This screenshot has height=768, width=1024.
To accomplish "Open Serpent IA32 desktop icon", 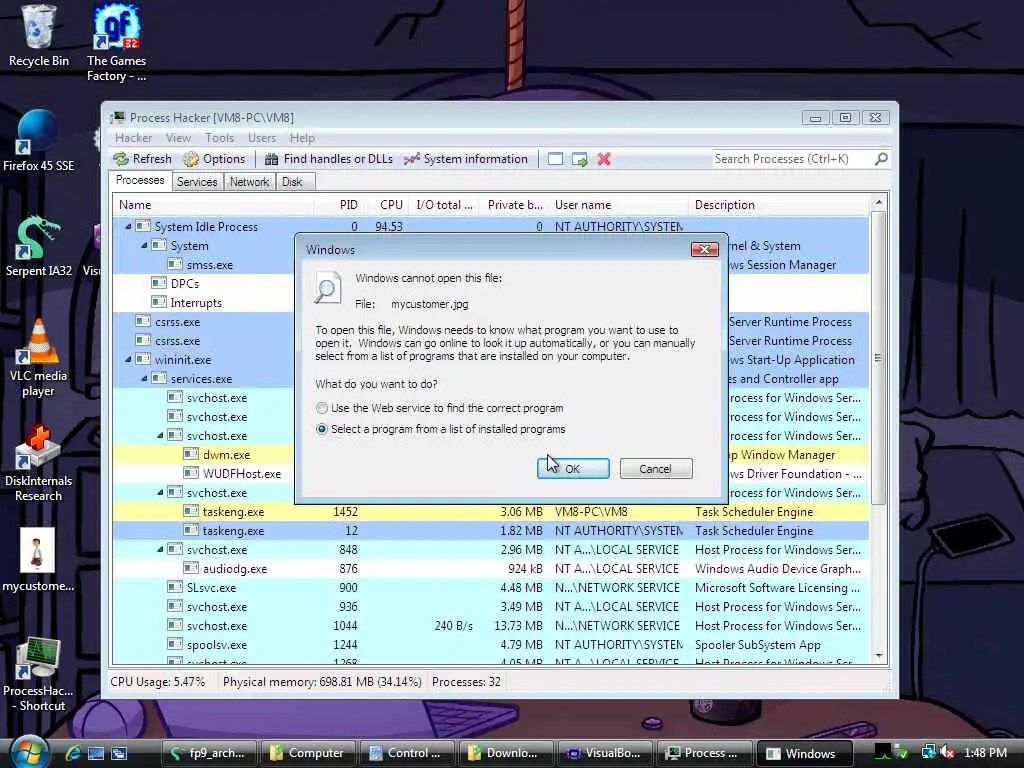I will (x=39, y=246).
